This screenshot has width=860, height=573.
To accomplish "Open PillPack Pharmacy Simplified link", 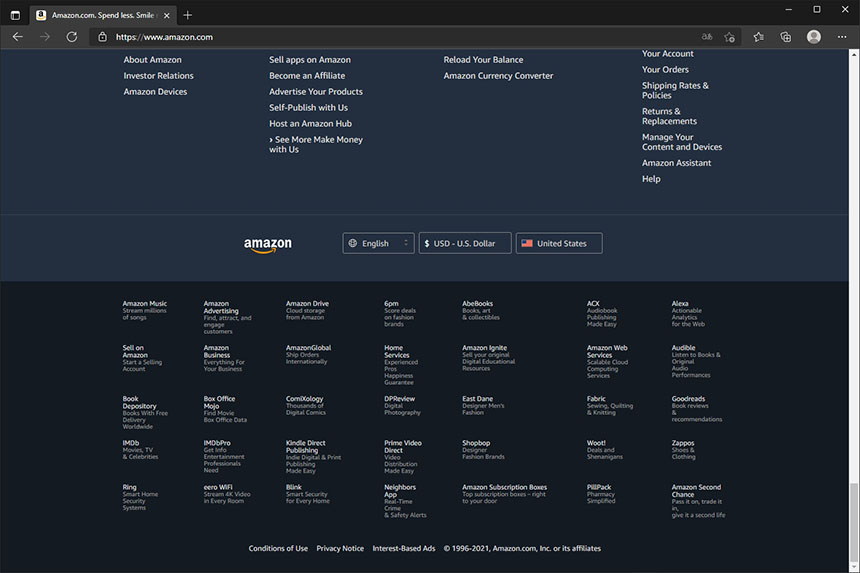I will tap(601, 494).
